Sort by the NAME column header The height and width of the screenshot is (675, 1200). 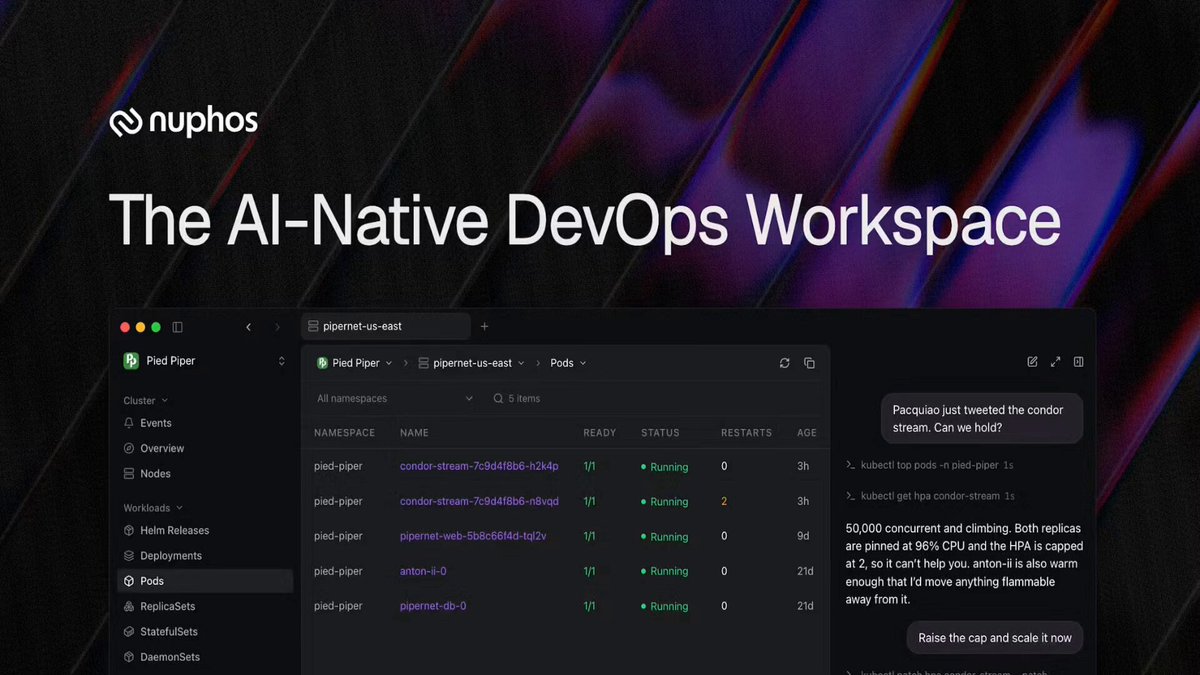coord(414,433)
